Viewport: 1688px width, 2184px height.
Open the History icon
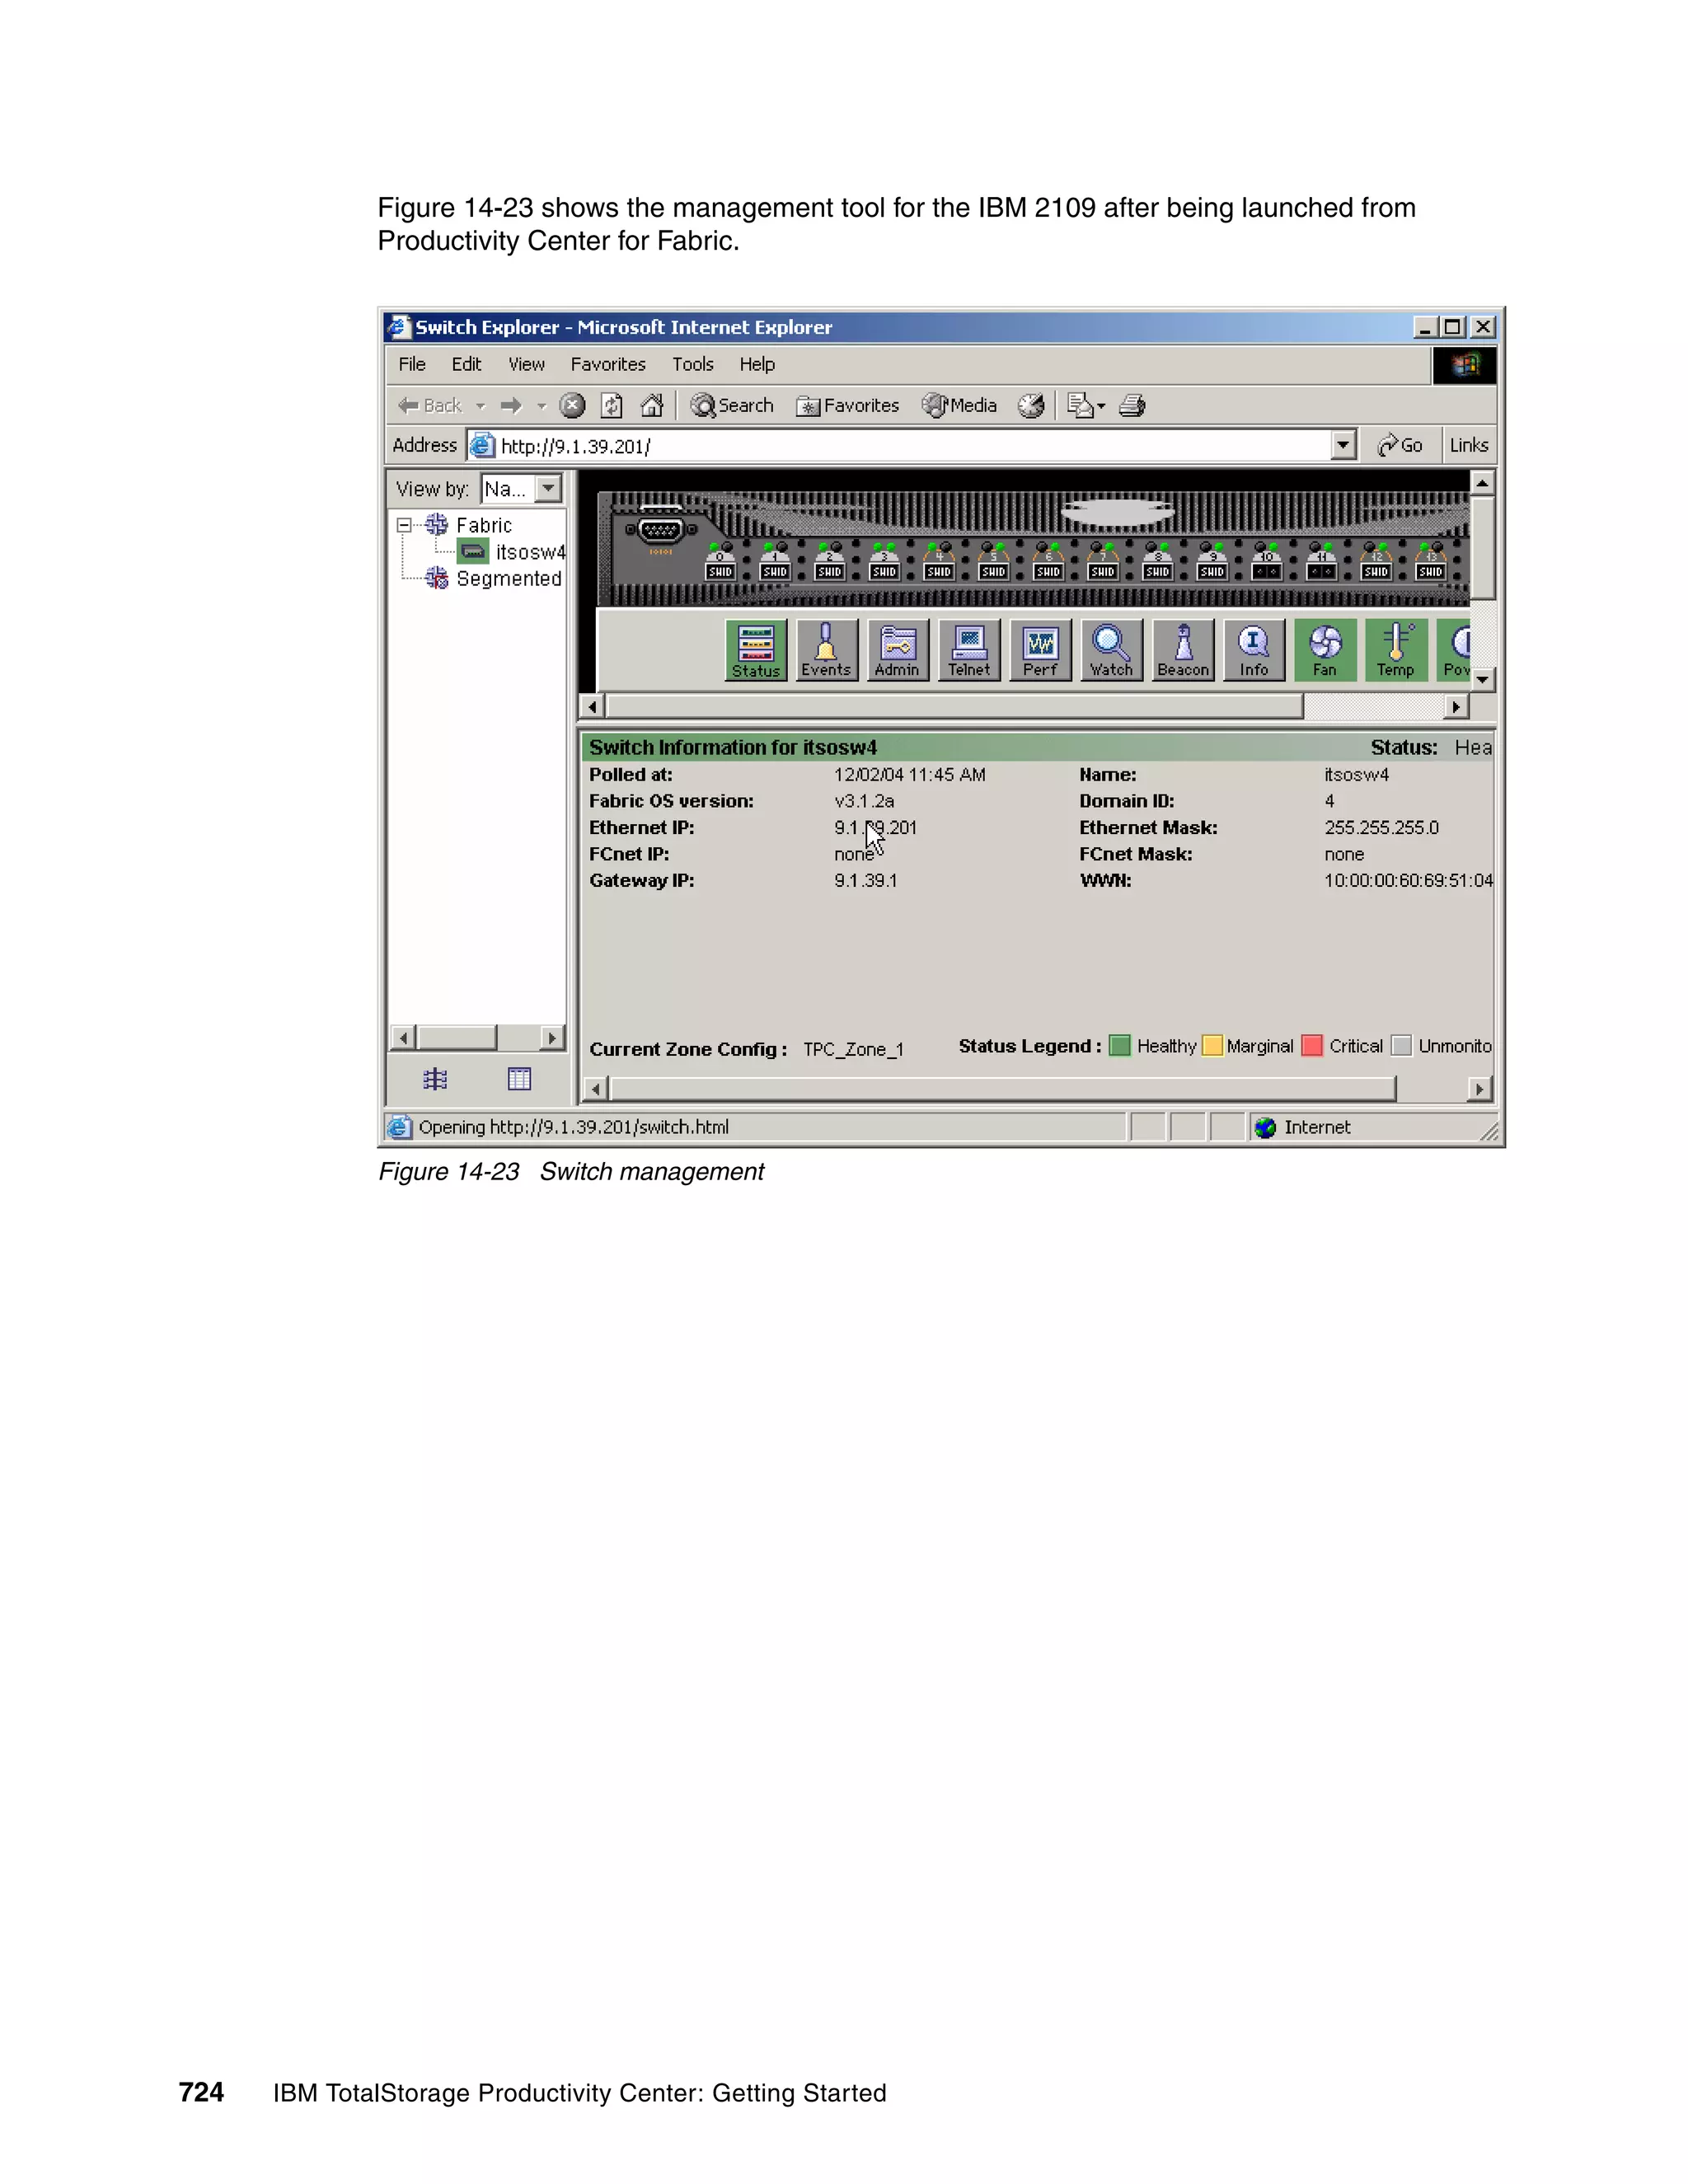click(1031, 405)
